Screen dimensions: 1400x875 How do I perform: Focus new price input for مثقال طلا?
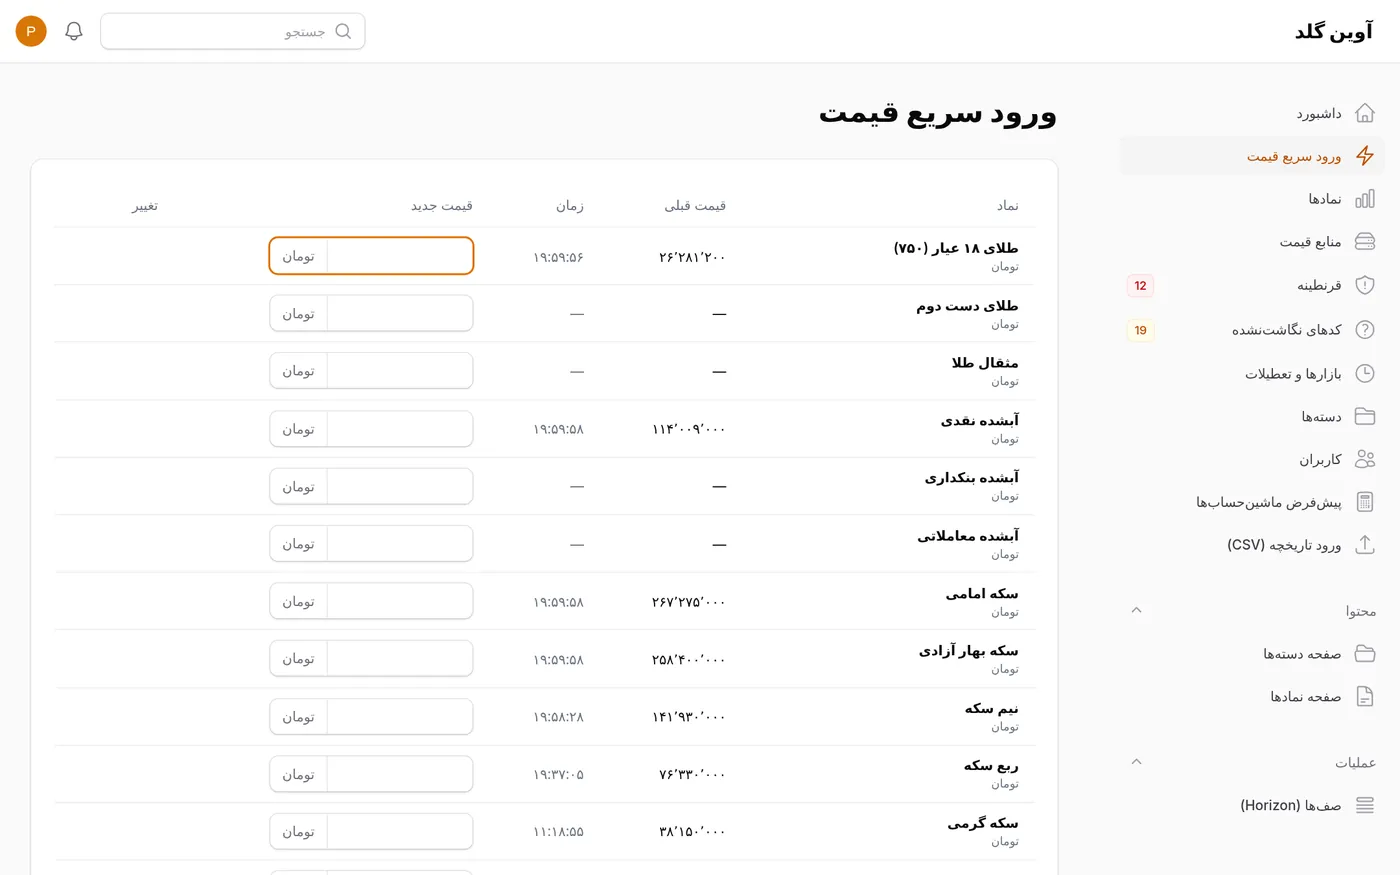click(400, 371)
